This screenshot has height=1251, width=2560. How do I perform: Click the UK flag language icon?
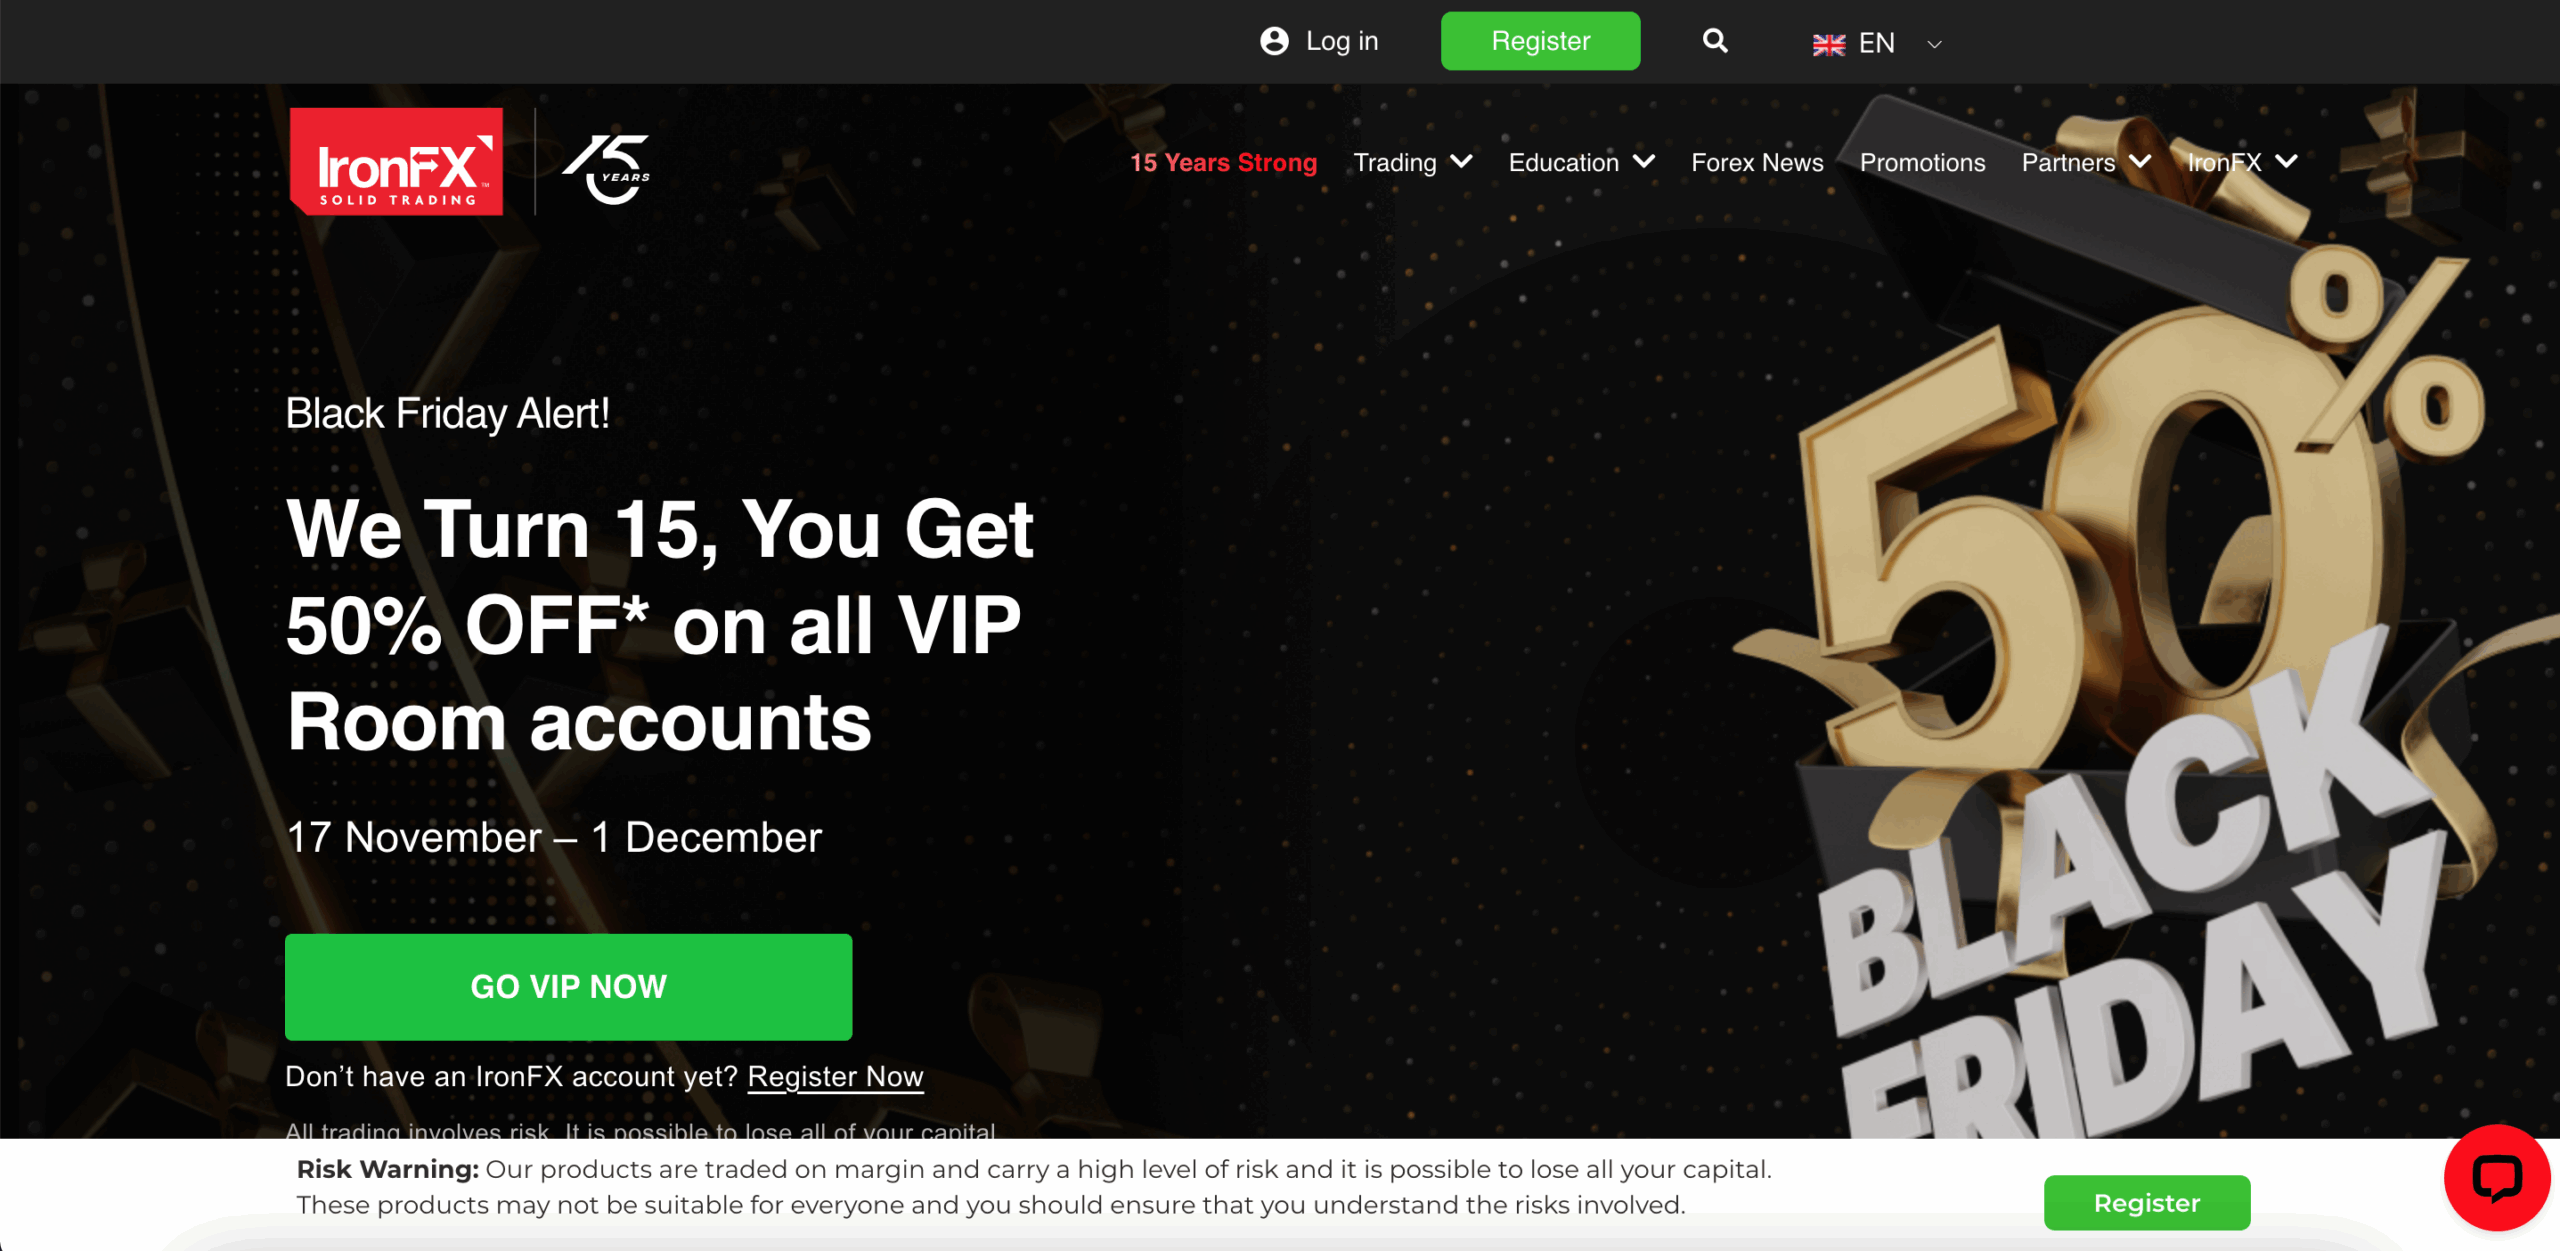tap(1828, 44)
